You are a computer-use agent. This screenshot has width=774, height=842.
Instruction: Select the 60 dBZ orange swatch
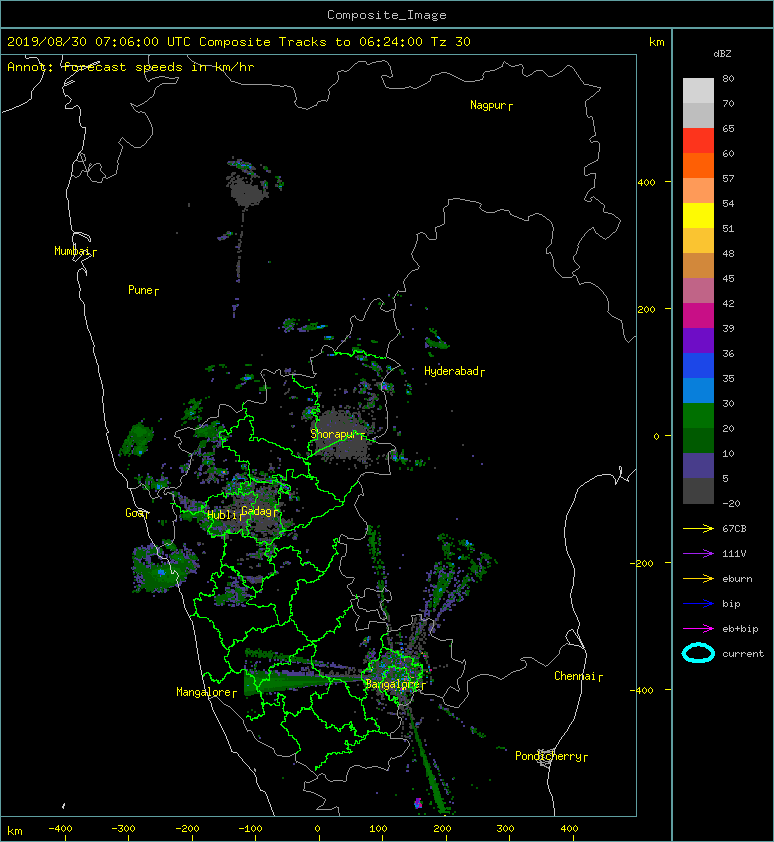click(698, 165)
